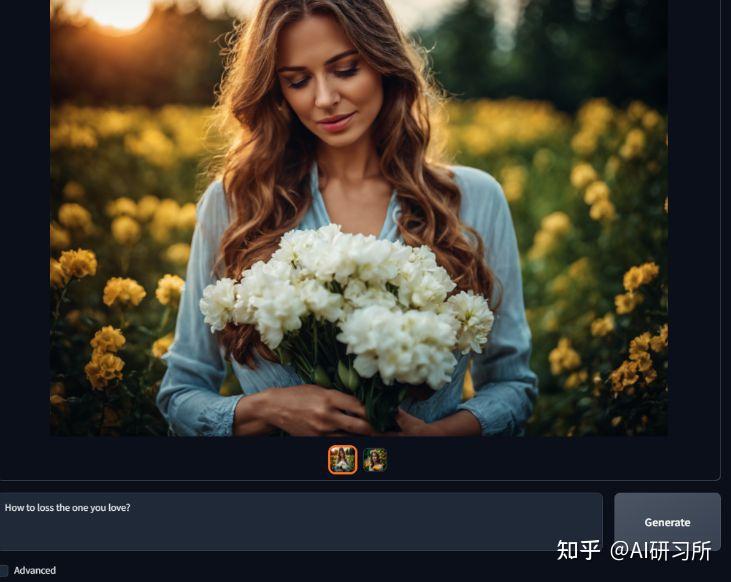Select the first gallery thumbnail with orange border
The height and width of the screenshot is (582, 731).
pos(343,459)
